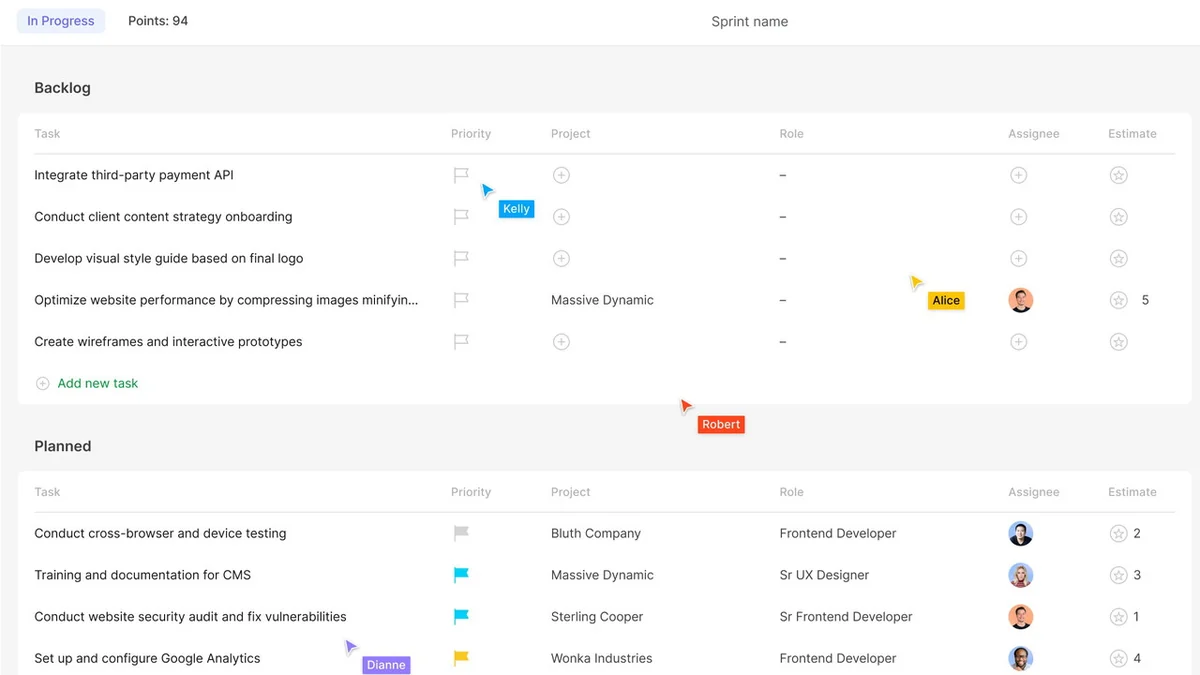The width and height of the screenshot is (1200, 675).
Task: Click the estimate star on Conduct cross-browser and device testing
Action: pyautogui.click(x=1118, y=533)
